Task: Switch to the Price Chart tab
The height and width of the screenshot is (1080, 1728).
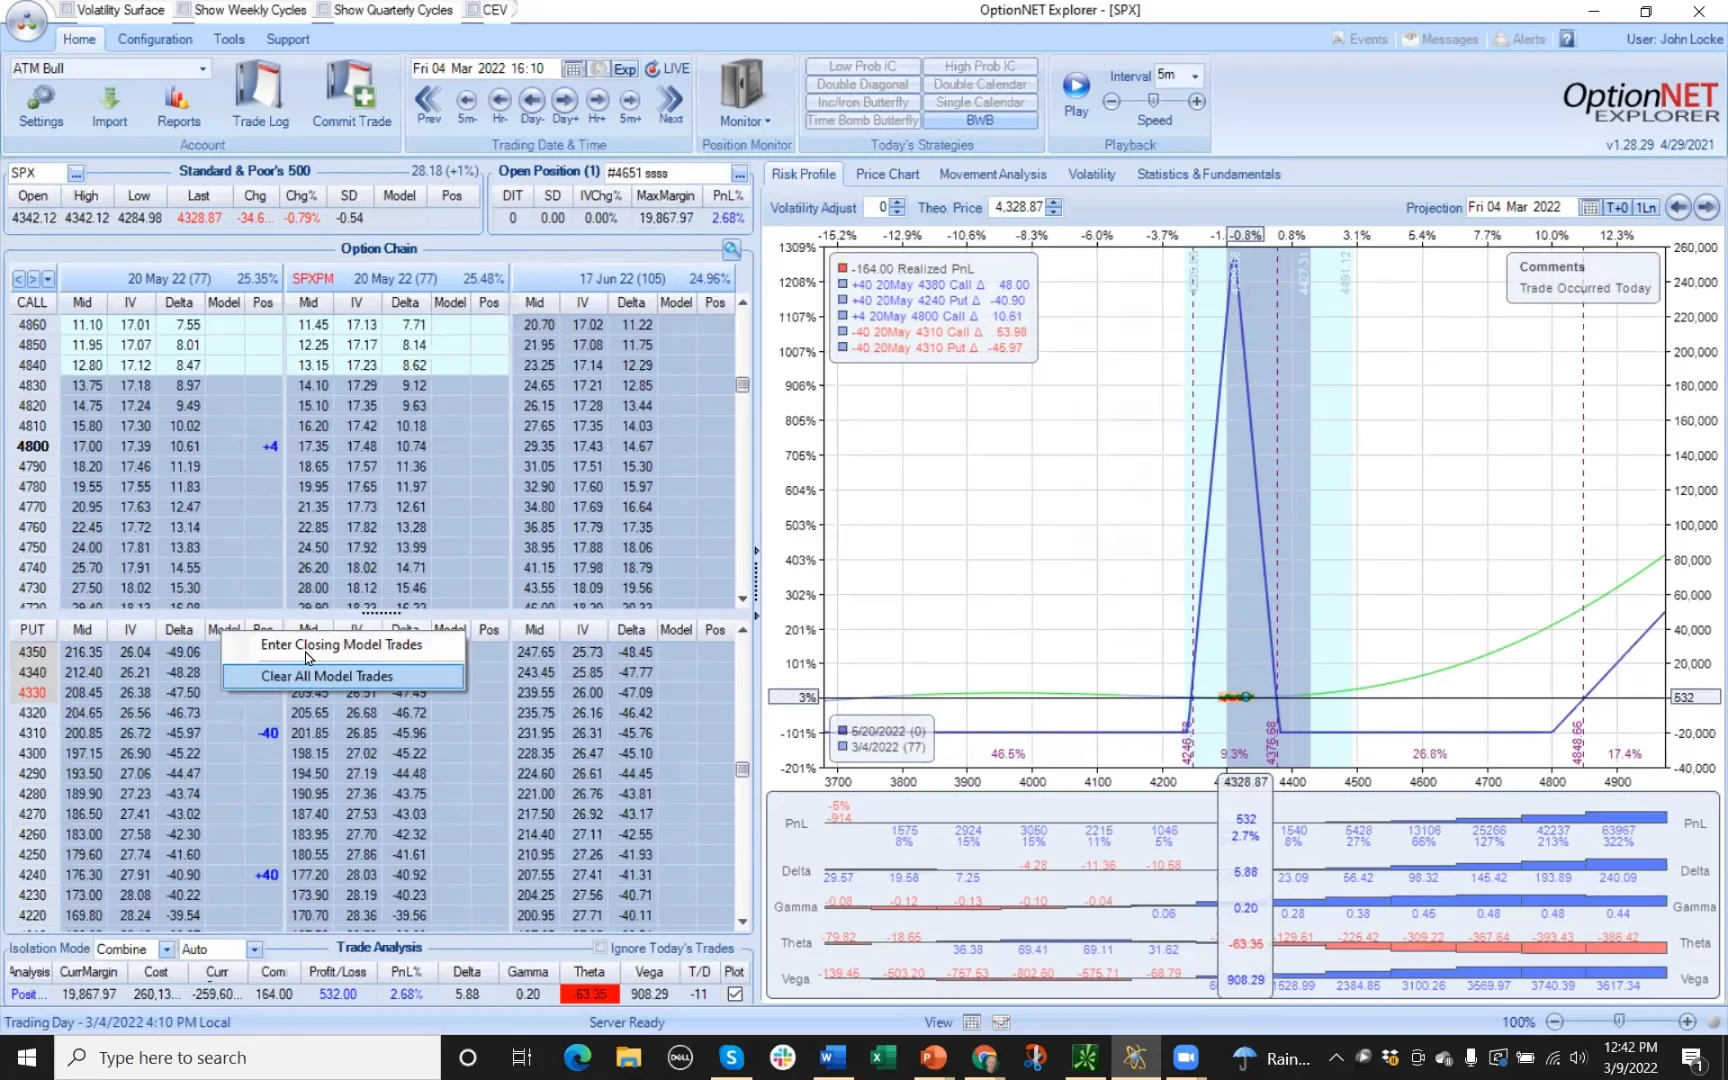Action: tap(887, 174)
